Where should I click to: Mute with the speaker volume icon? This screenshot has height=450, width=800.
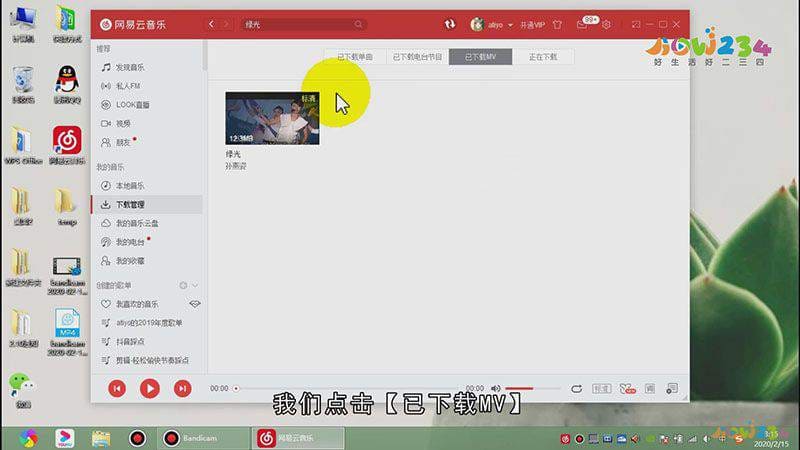pyautogui.click(x=495, y=389)
